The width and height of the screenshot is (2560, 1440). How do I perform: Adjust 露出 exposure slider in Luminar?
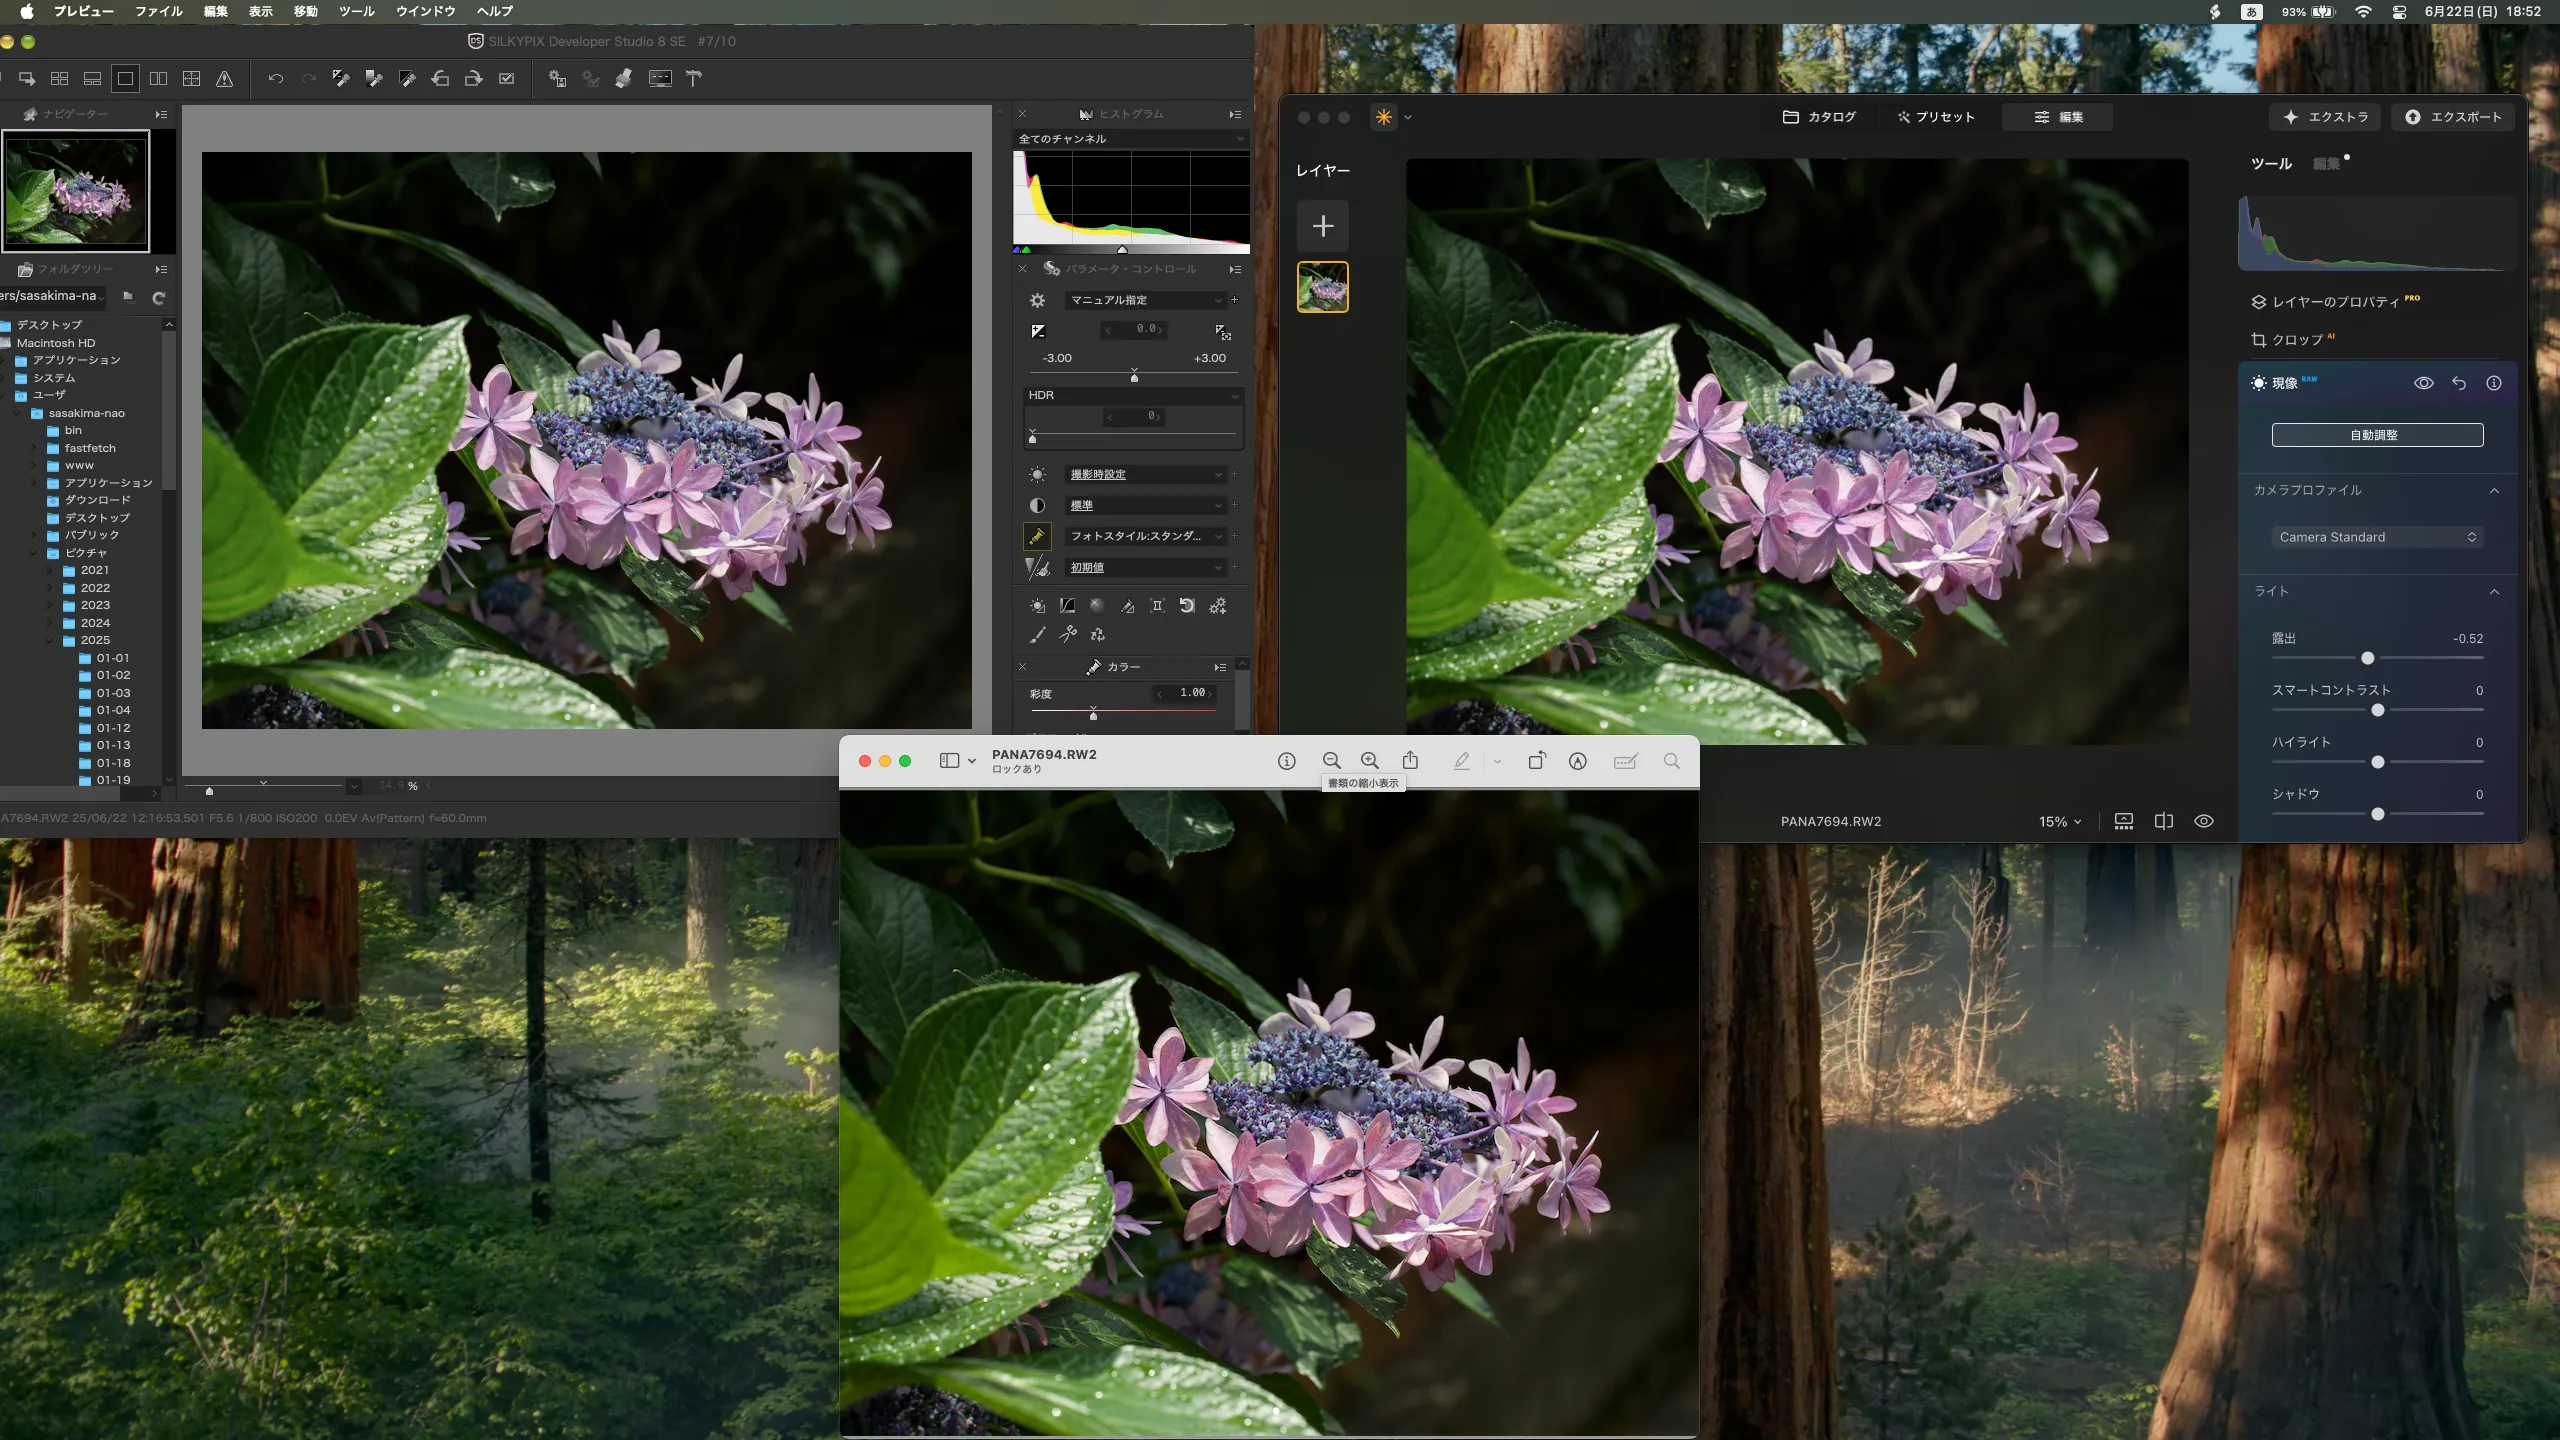2377,658
